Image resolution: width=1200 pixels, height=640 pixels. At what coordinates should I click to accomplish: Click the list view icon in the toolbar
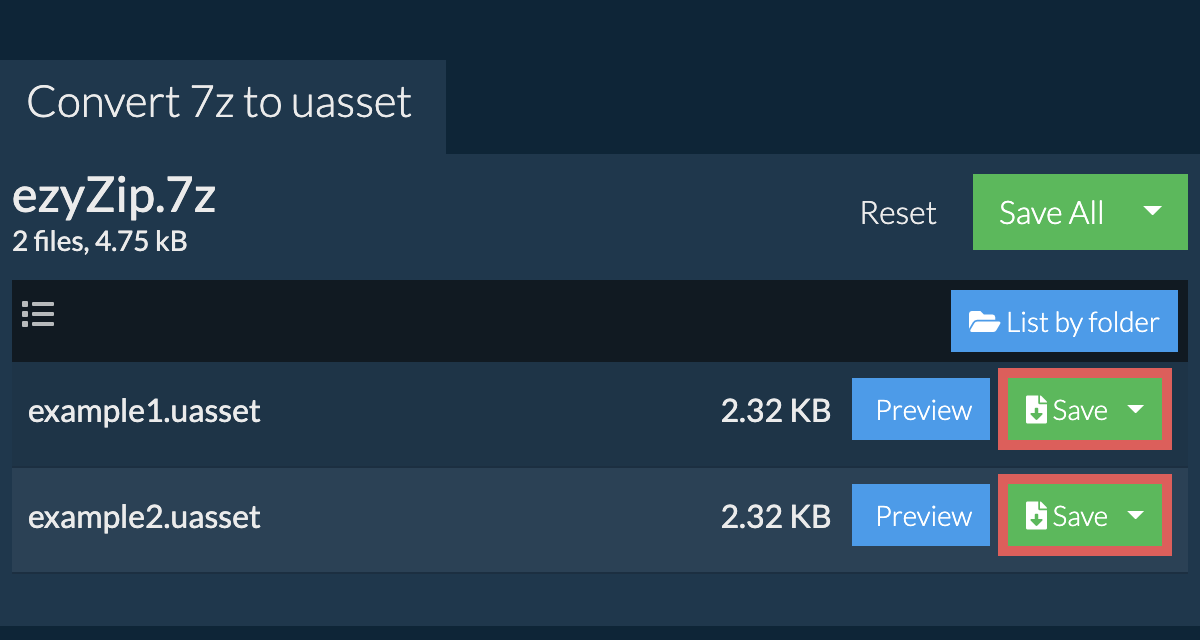[x=38, y=315]
